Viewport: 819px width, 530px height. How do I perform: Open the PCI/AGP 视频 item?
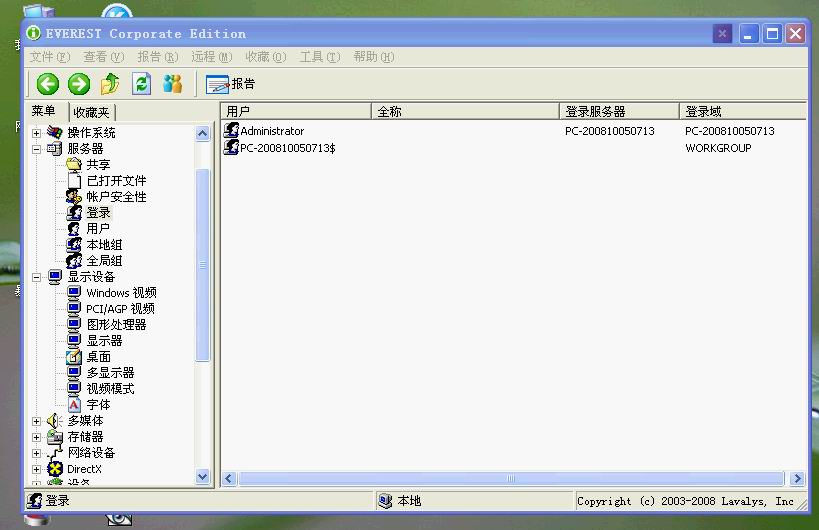tap(120, 309)
